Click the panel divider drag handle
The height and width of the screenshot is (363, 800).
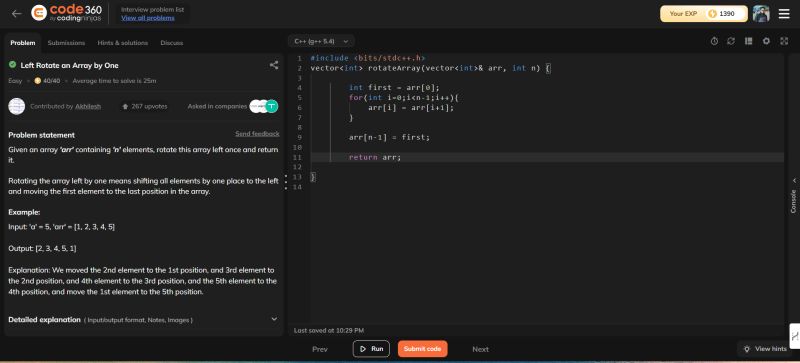[286, 182]
